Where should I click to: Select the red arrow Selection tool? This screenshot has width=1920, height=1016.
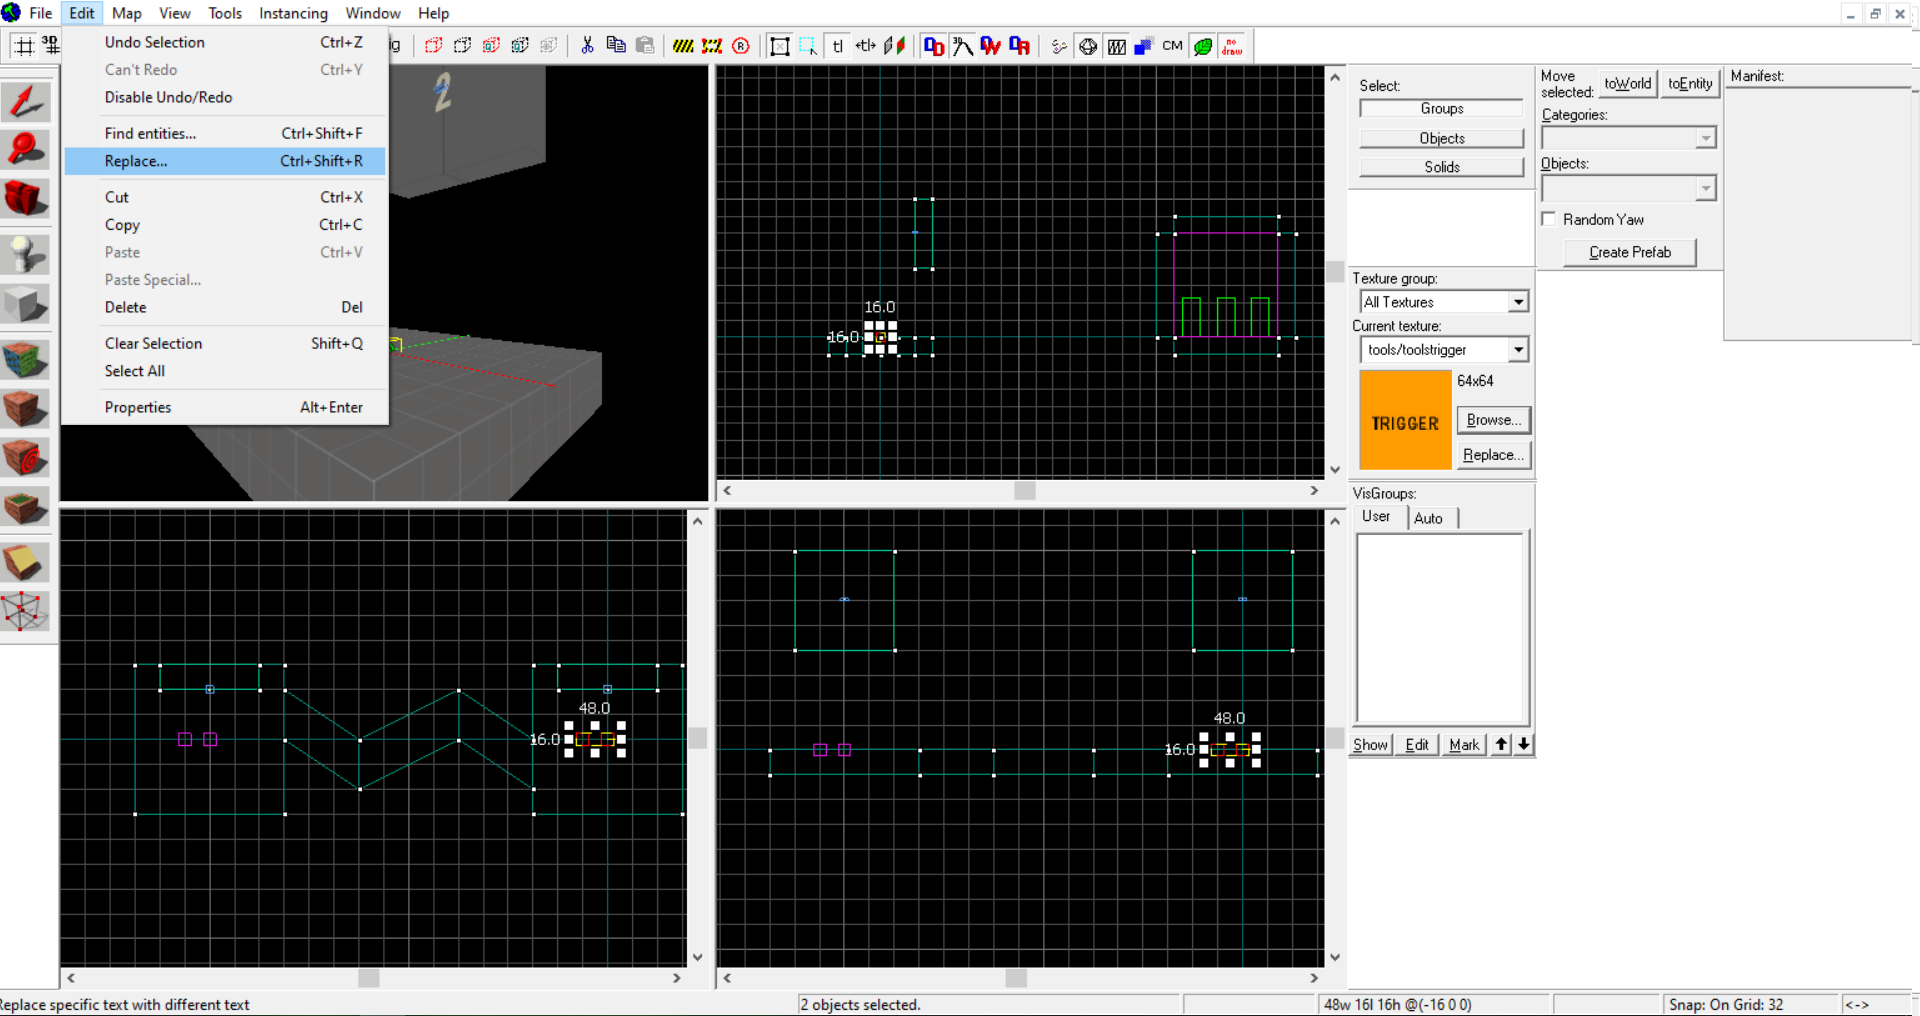click(26, 101)
